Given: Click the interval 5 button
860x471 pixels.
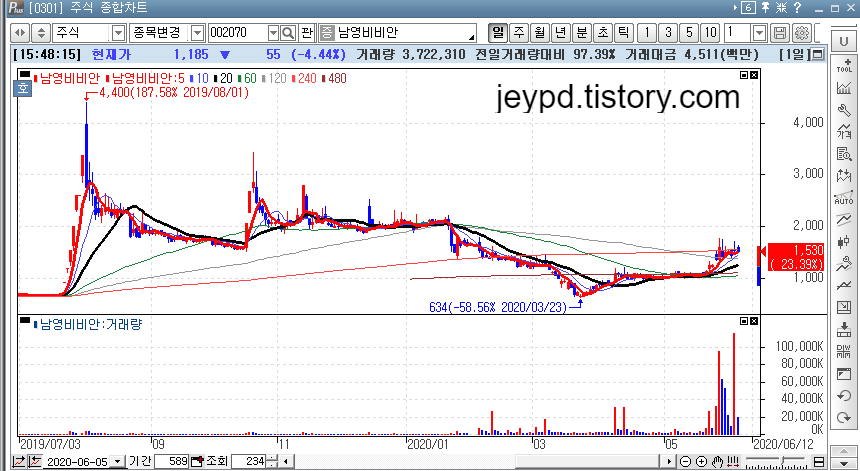Looking at the screenshot, I should [x=689, y=33].
